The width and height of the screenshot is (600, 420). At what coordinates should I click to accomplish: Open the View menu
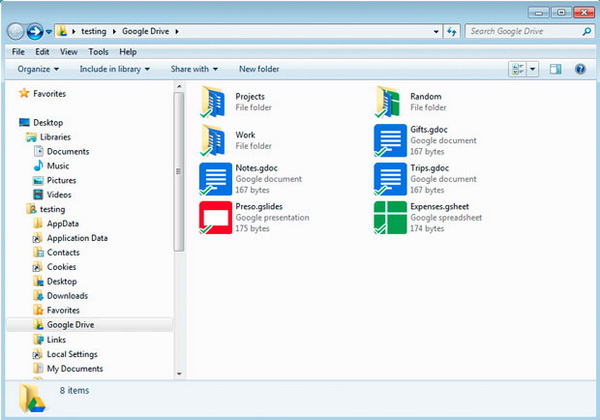tap(69, 51)
